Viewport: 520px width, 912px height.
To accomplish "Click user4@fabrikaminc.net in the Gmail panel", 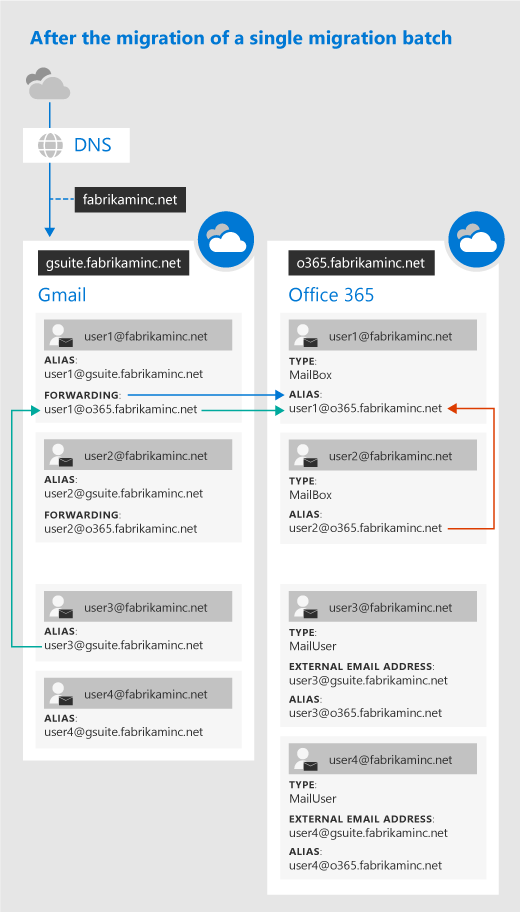I will pyautogui.click(x=145, y=694).
